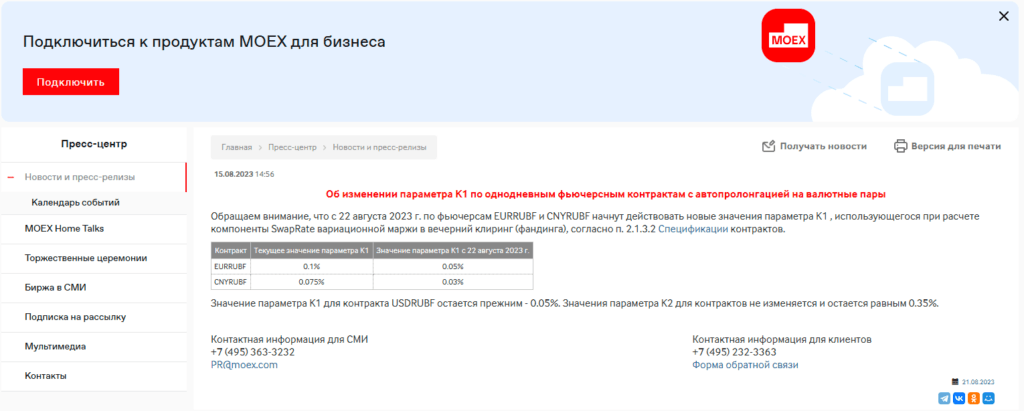Click the printer icon for print version
The image size is (1024, 411).
click(901, 146)
